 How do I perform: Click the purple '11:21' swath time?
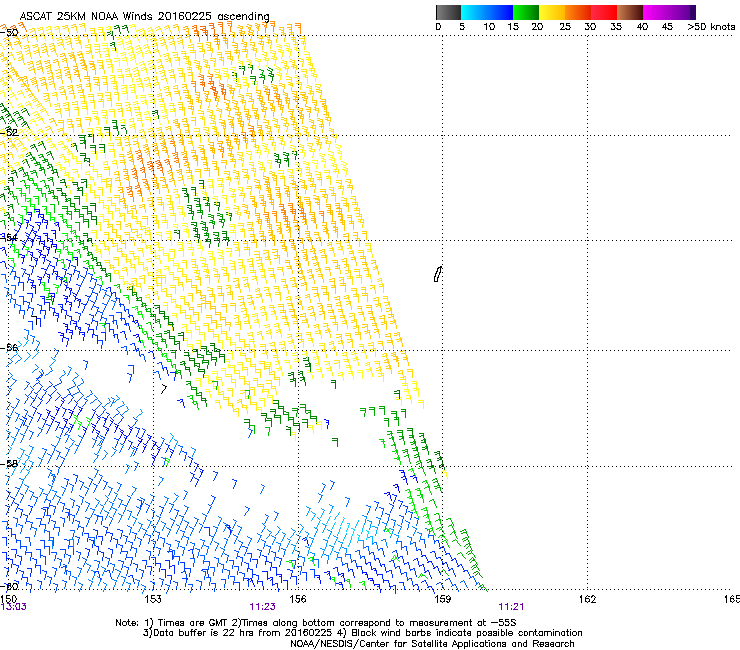pyautogui.click(x=511, y=607)
